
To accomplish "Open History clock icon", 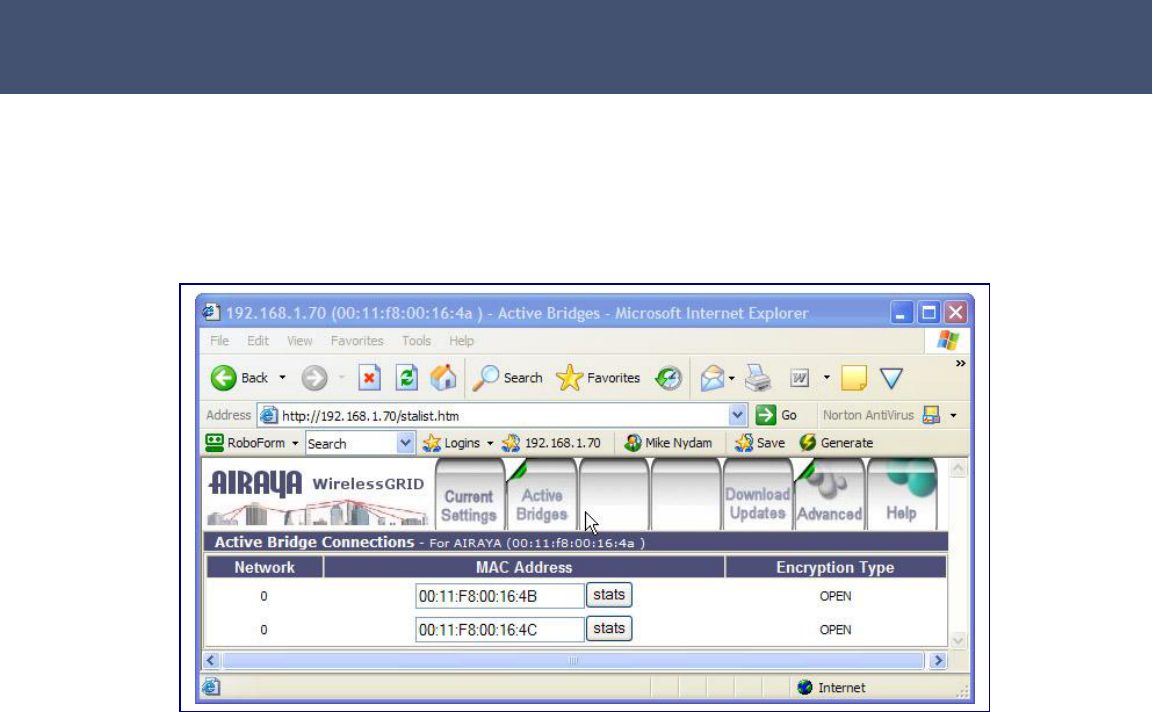I will tap(668, 378).
